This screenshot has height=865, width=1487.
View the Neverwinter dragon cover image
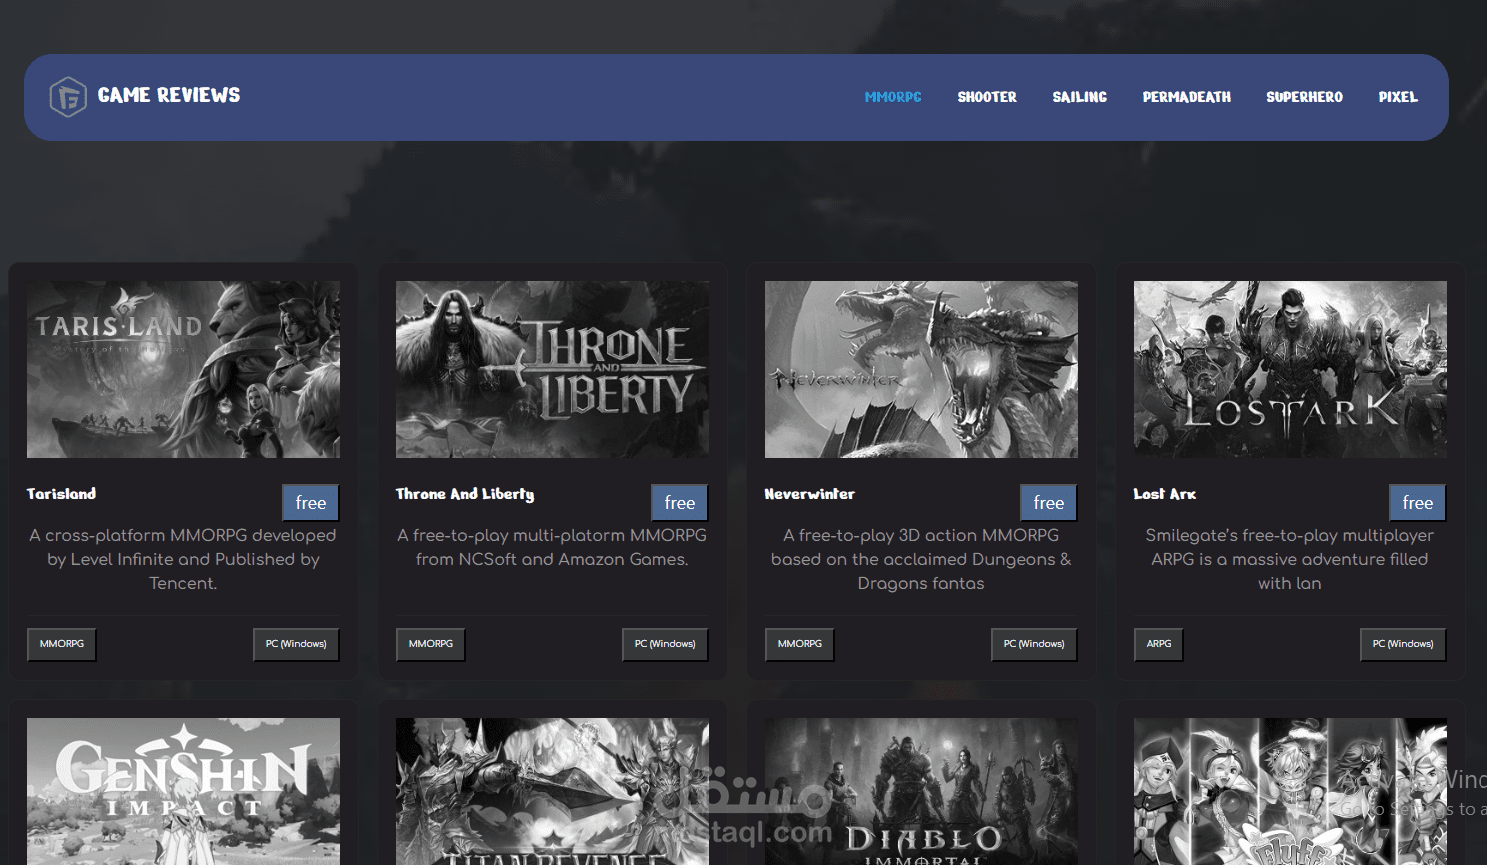[x=920, y=368]
